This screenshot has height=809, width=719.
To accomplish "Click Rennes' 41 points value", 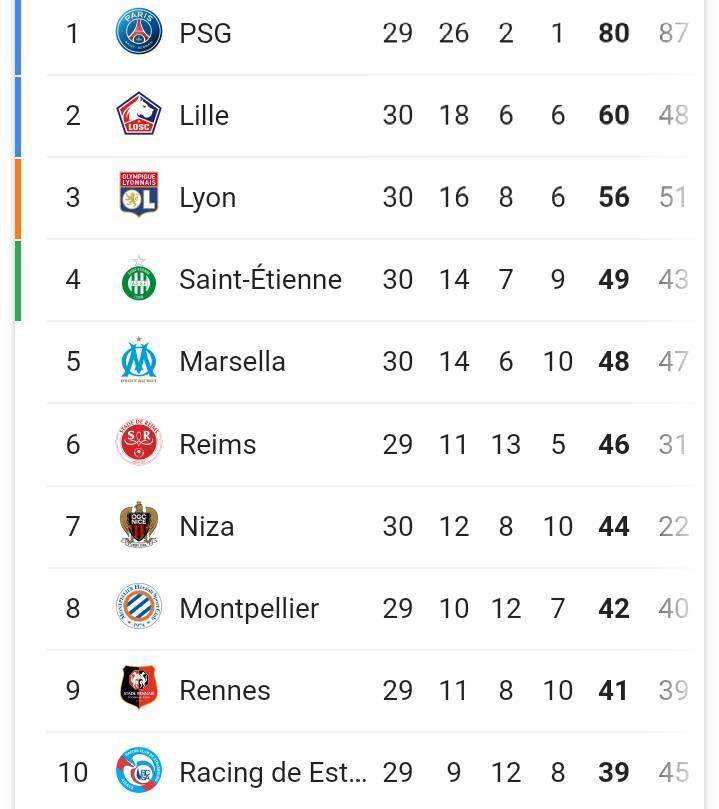I will 613,691.
